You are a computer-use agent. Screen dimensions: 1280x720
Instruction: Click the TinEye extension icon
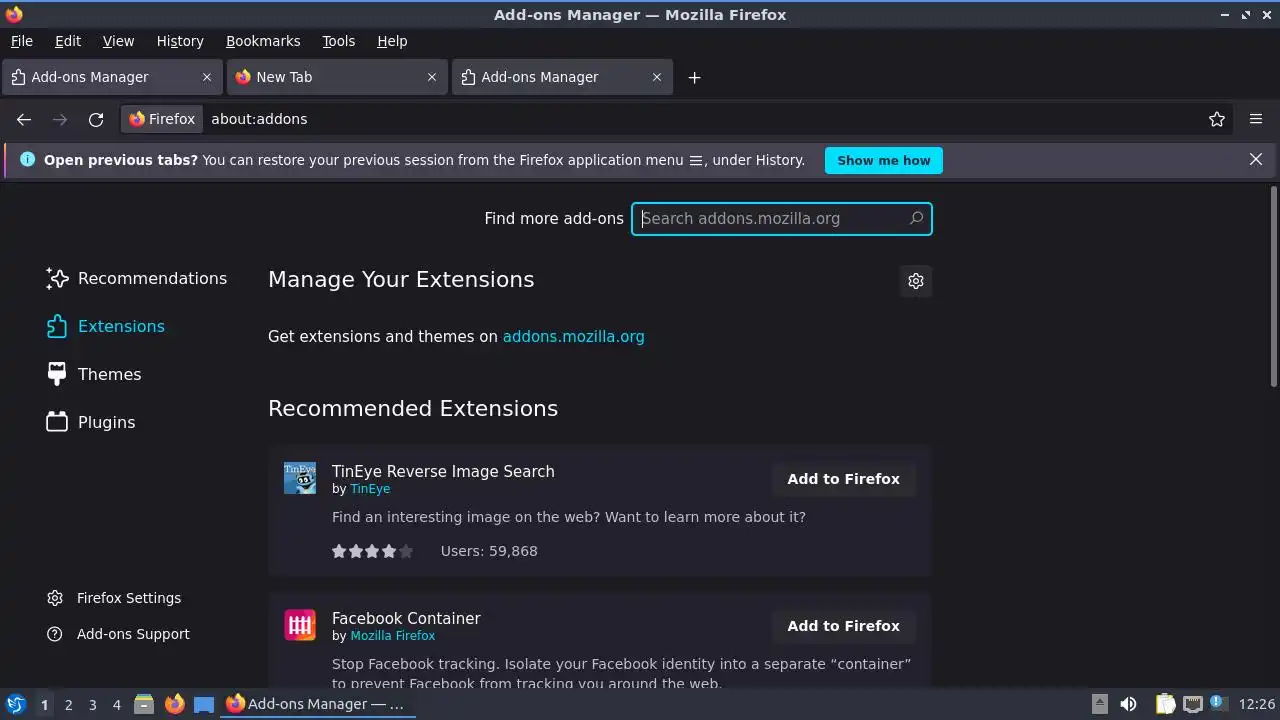click(x=300, y=478)
